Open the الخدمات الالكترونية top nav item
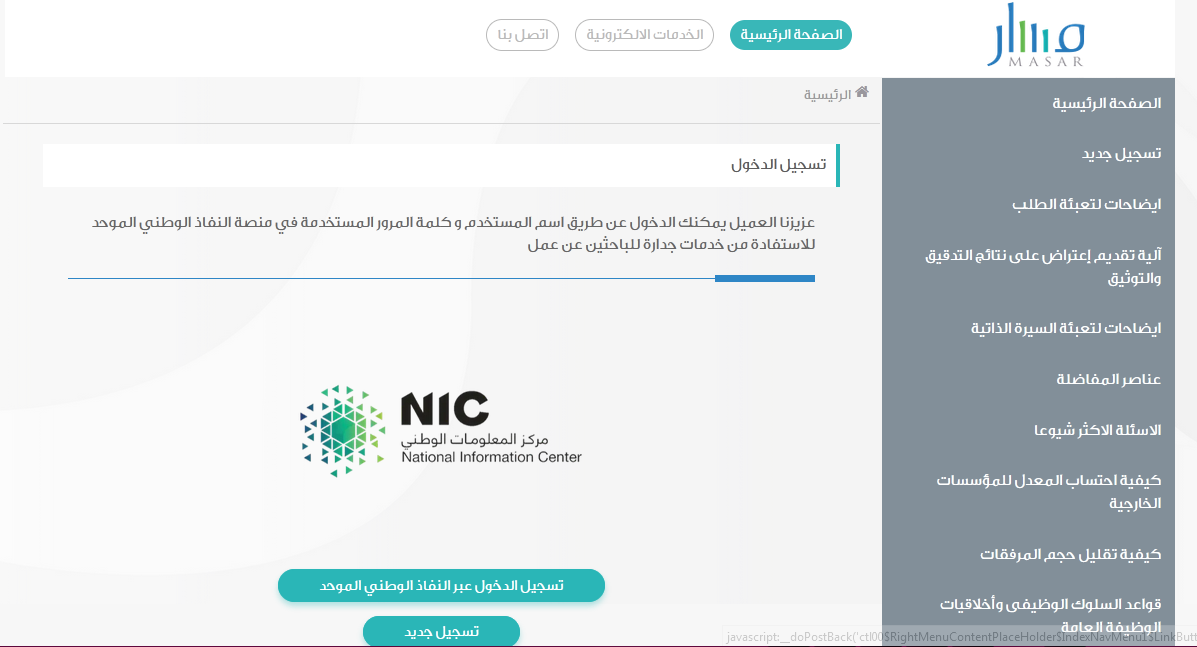The width and height of the screenshot is (1197, 647). 644,35
